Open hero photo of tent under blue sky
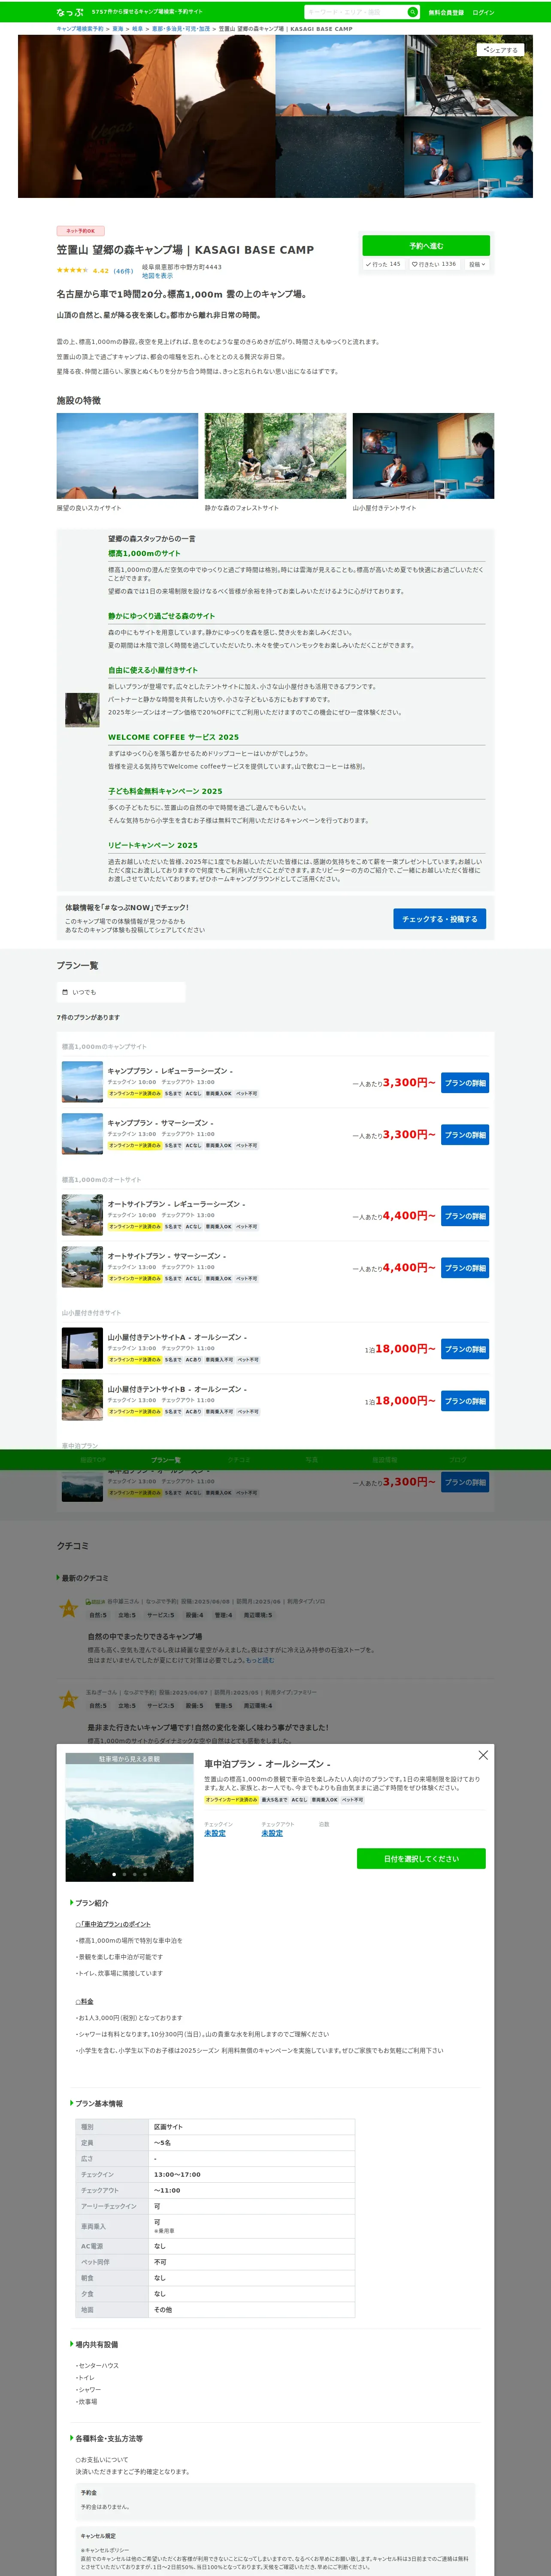 pyautogui.click(x=340, y=76)
